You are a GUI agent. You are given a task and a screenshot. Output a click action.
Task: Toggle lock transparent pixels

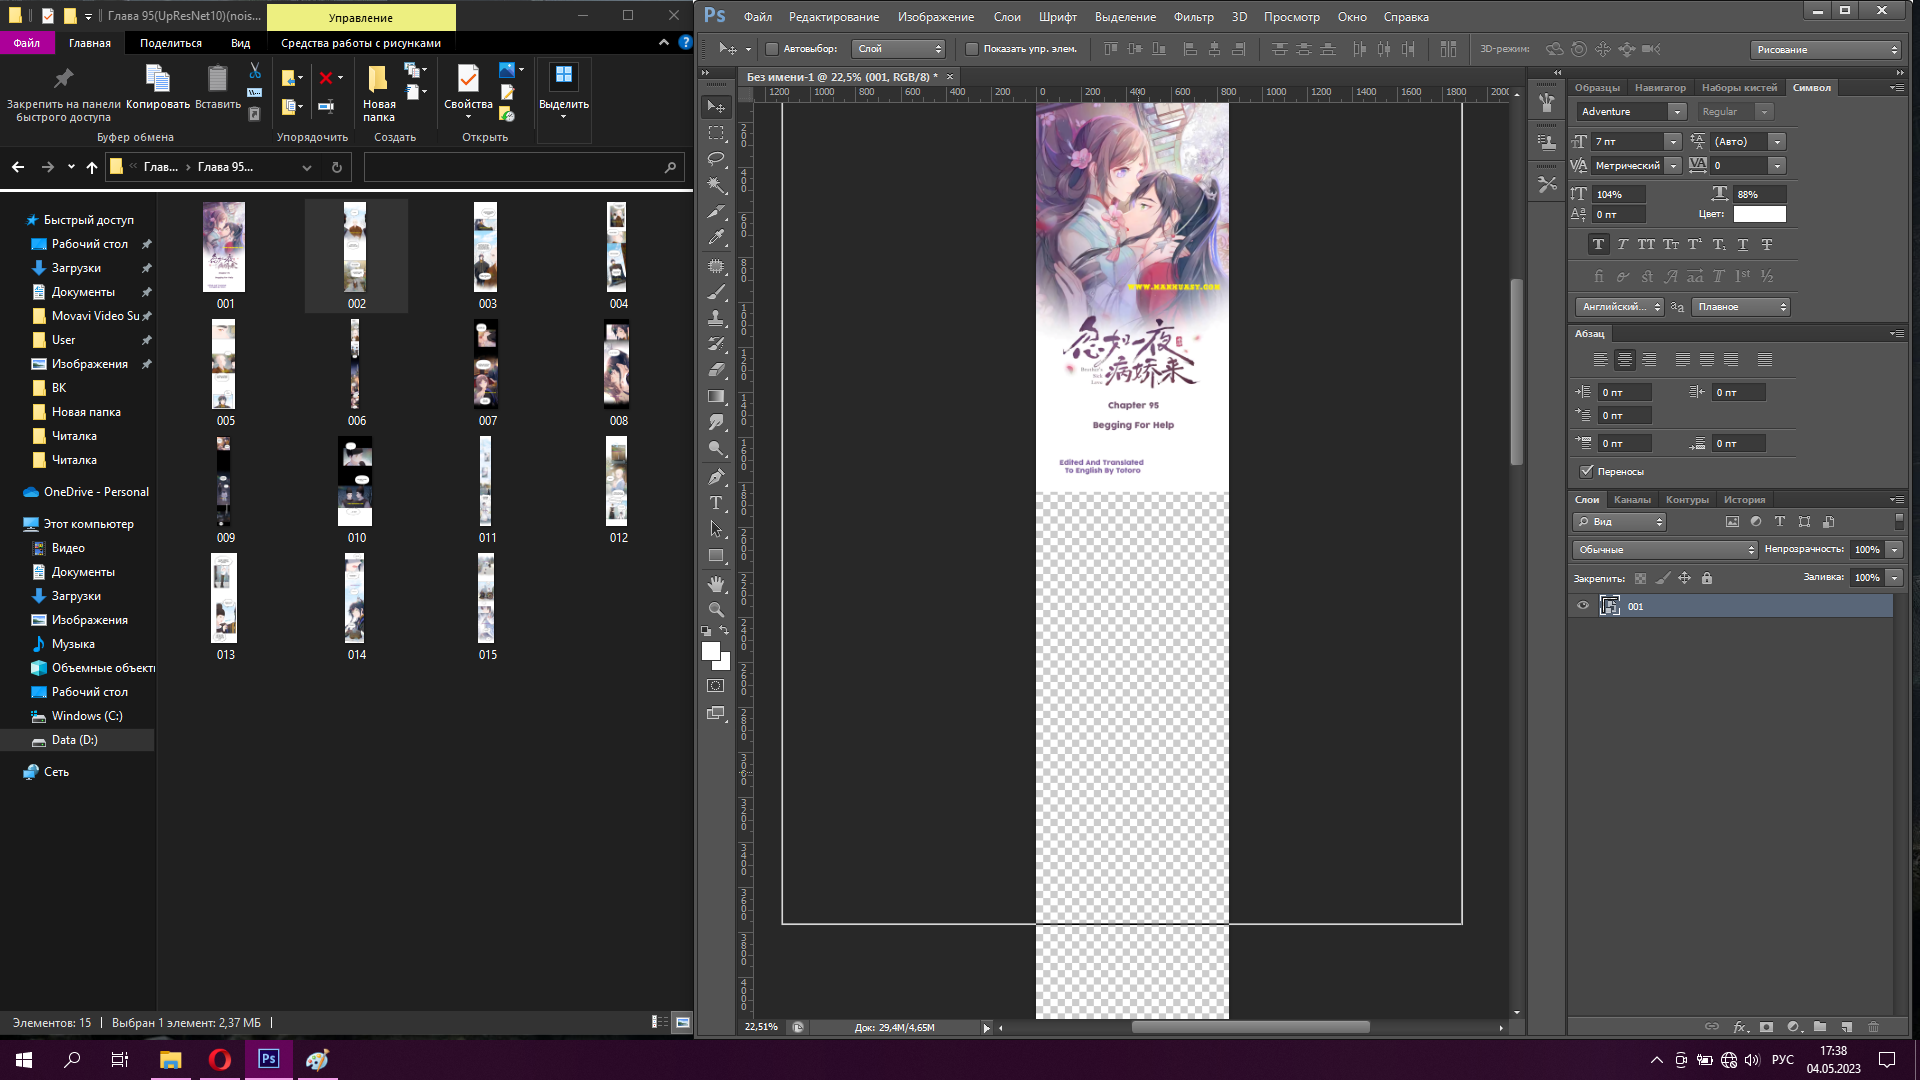tap(1640, 578)
